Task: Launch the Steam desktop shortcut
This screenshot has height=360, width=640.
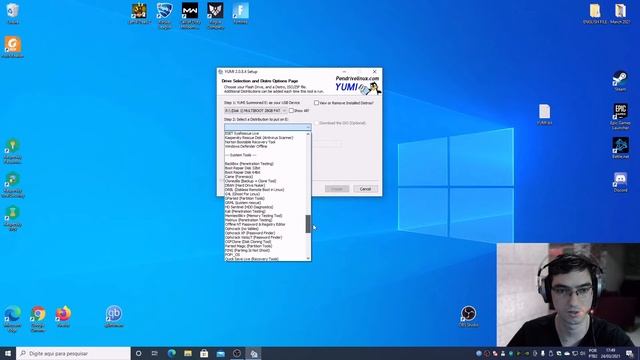Action: 620,81
